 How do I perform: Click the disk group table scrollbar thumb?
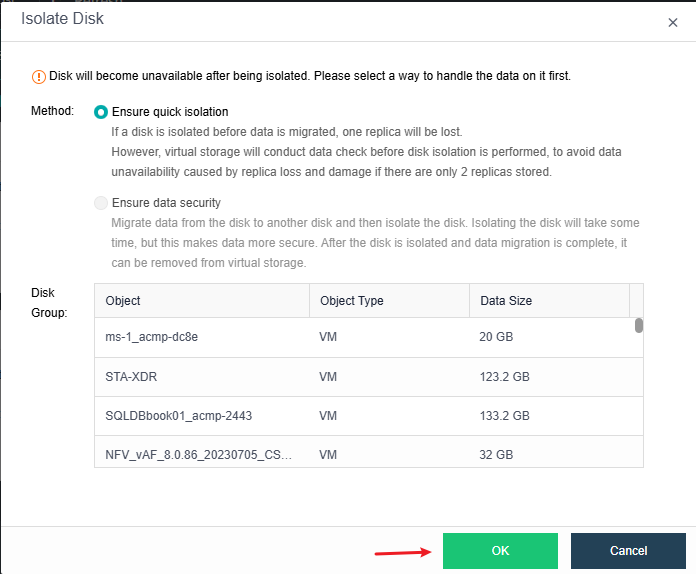639,325
